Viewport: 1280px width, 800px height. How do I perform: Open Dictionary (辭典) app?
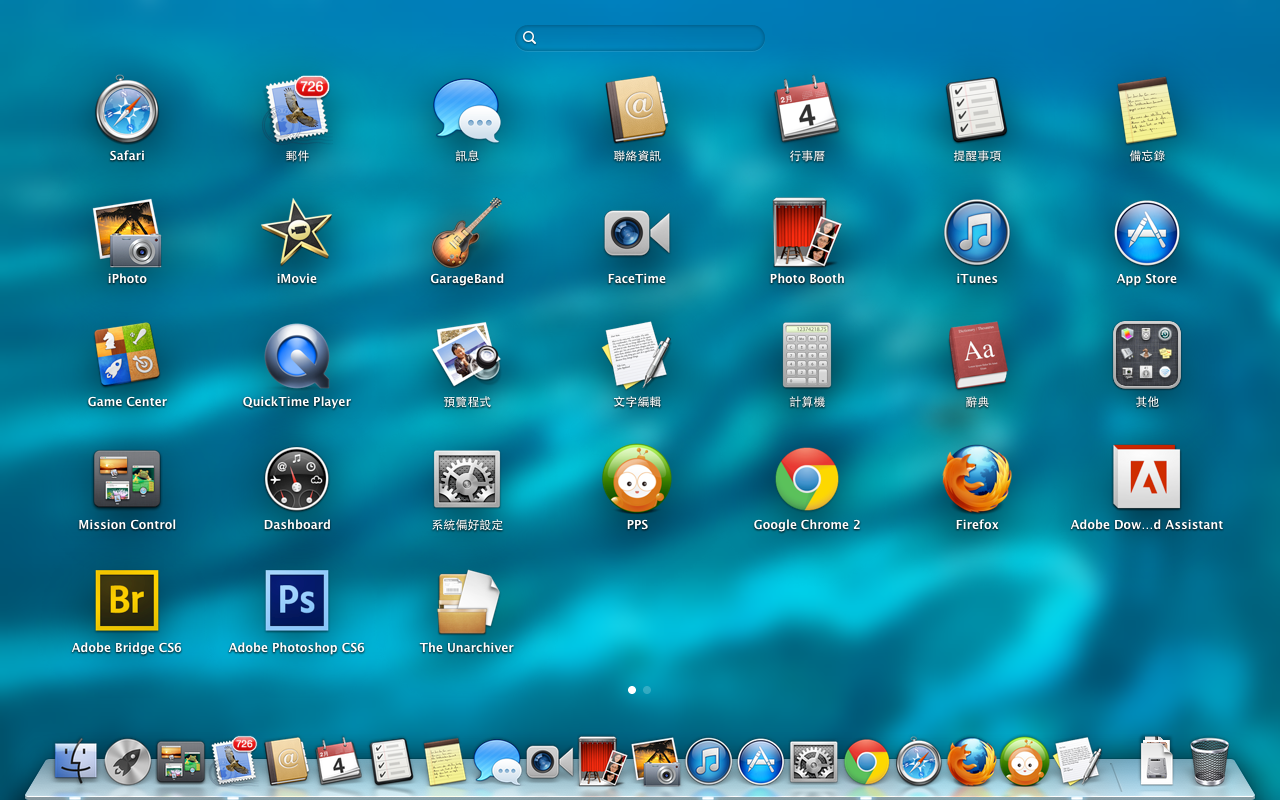(x=977, y=356)
